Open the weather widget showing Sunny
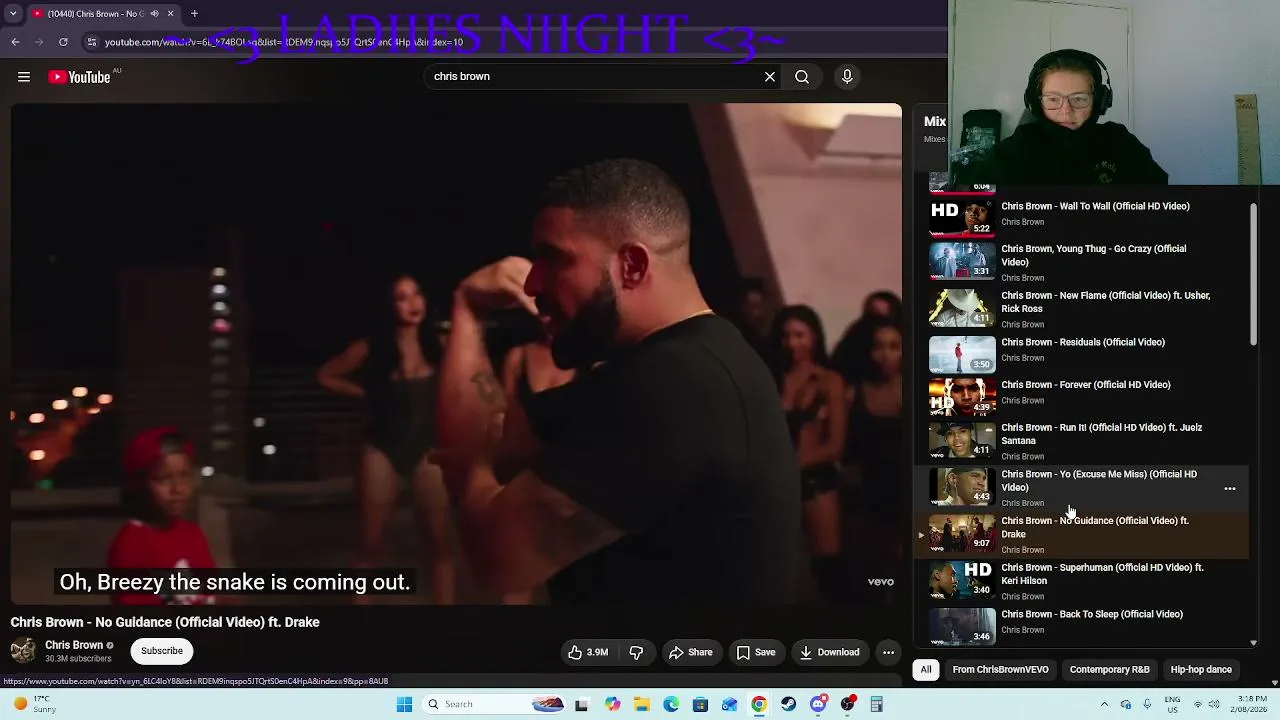The image size is (1280, 720). [x=32, y=705]
